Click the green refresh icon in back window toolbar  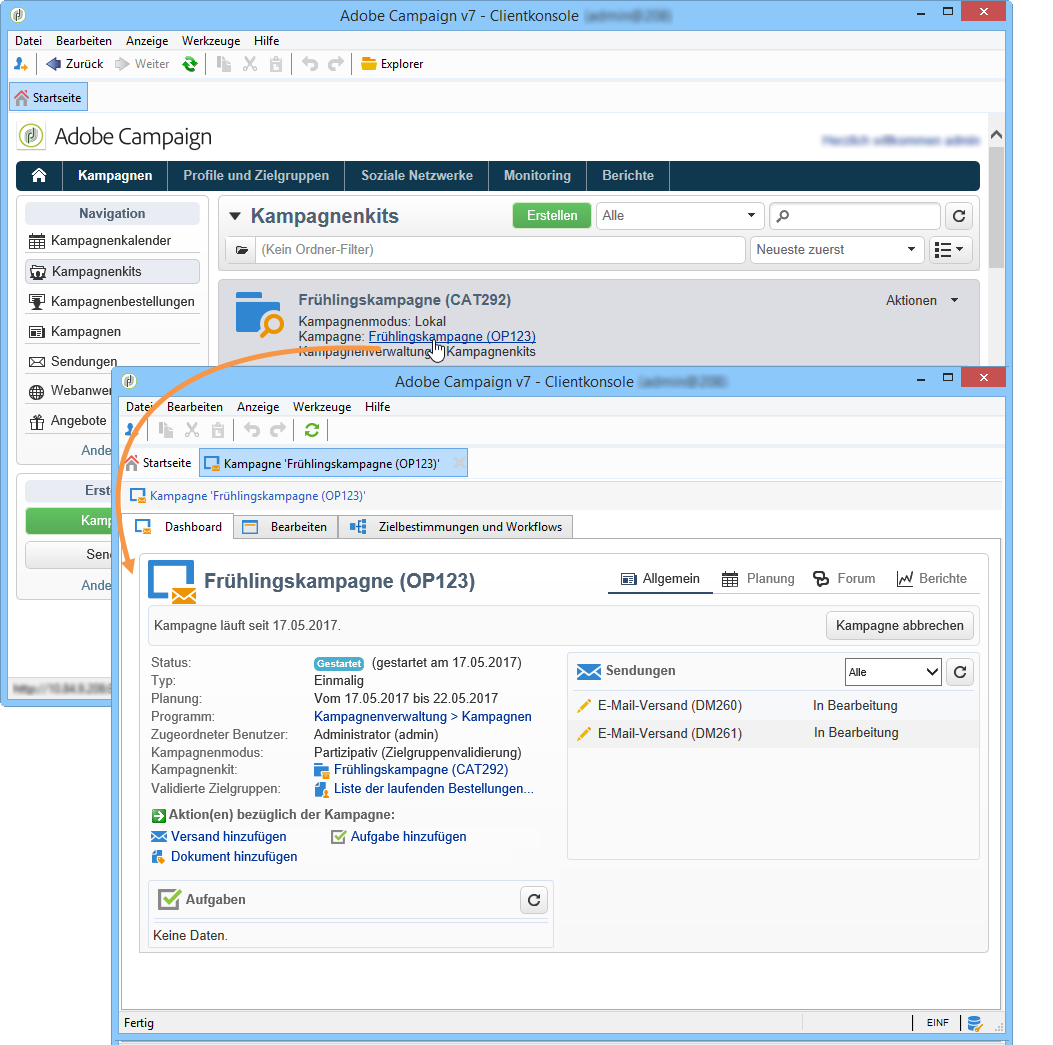click(x=190, y=64)
